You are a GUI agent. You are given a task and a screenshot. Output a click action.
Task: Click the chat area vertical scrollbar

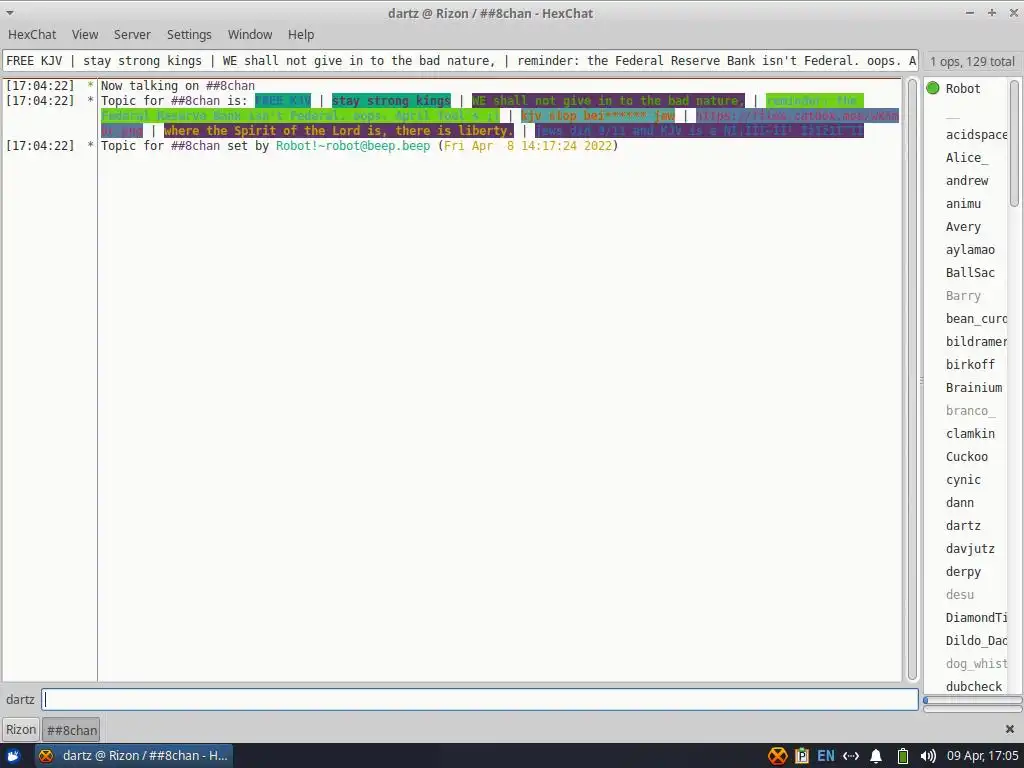pos(912,379)
